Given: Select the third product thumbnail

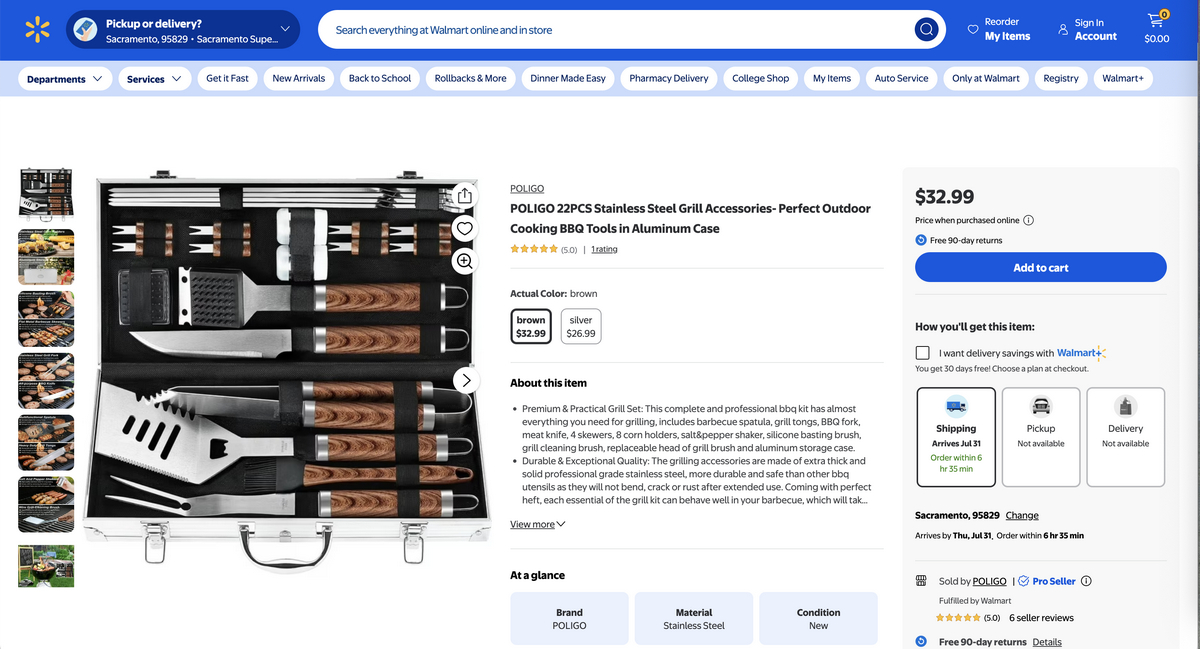Looking at the screenshot, I should point(46,318).
